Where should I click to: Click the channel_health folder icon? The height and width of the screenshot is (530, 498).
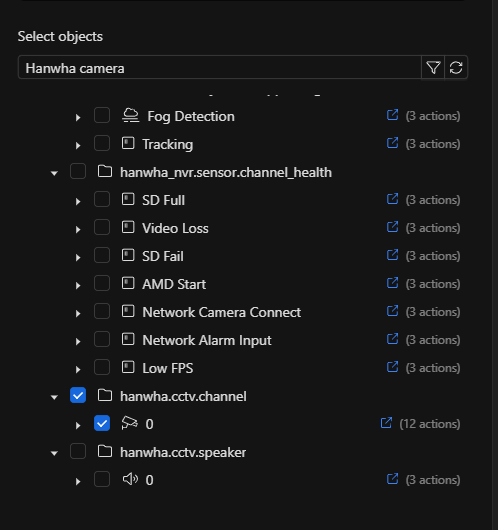click(x=105, y=171)
